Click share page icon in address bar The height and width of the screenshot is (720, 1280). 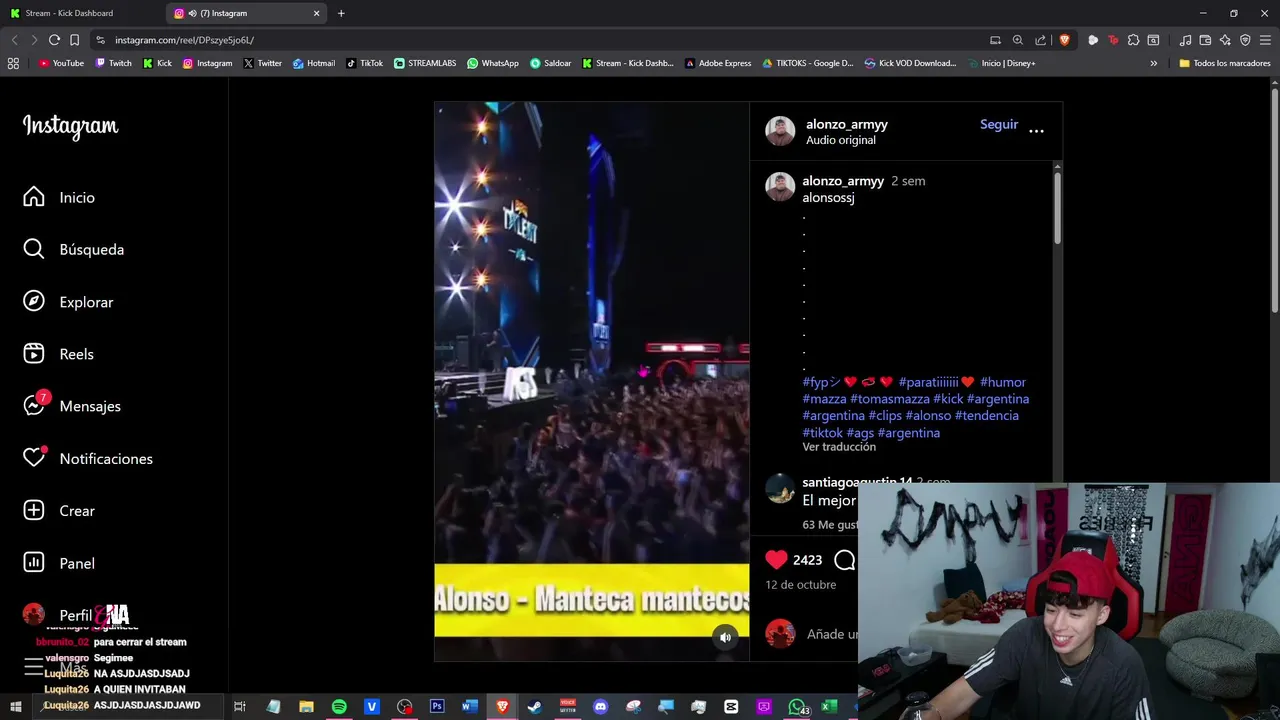(x=1041, y=40)
